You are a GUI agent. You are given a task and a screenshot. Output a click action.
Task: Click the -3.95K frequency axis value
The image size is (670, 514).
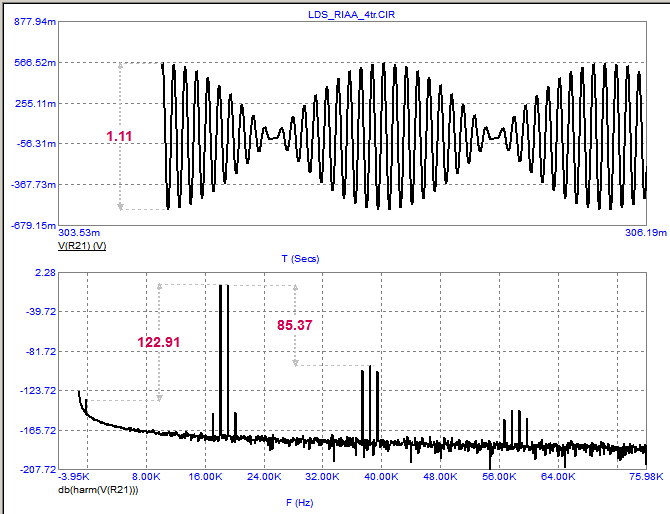(x=73, y=476)
